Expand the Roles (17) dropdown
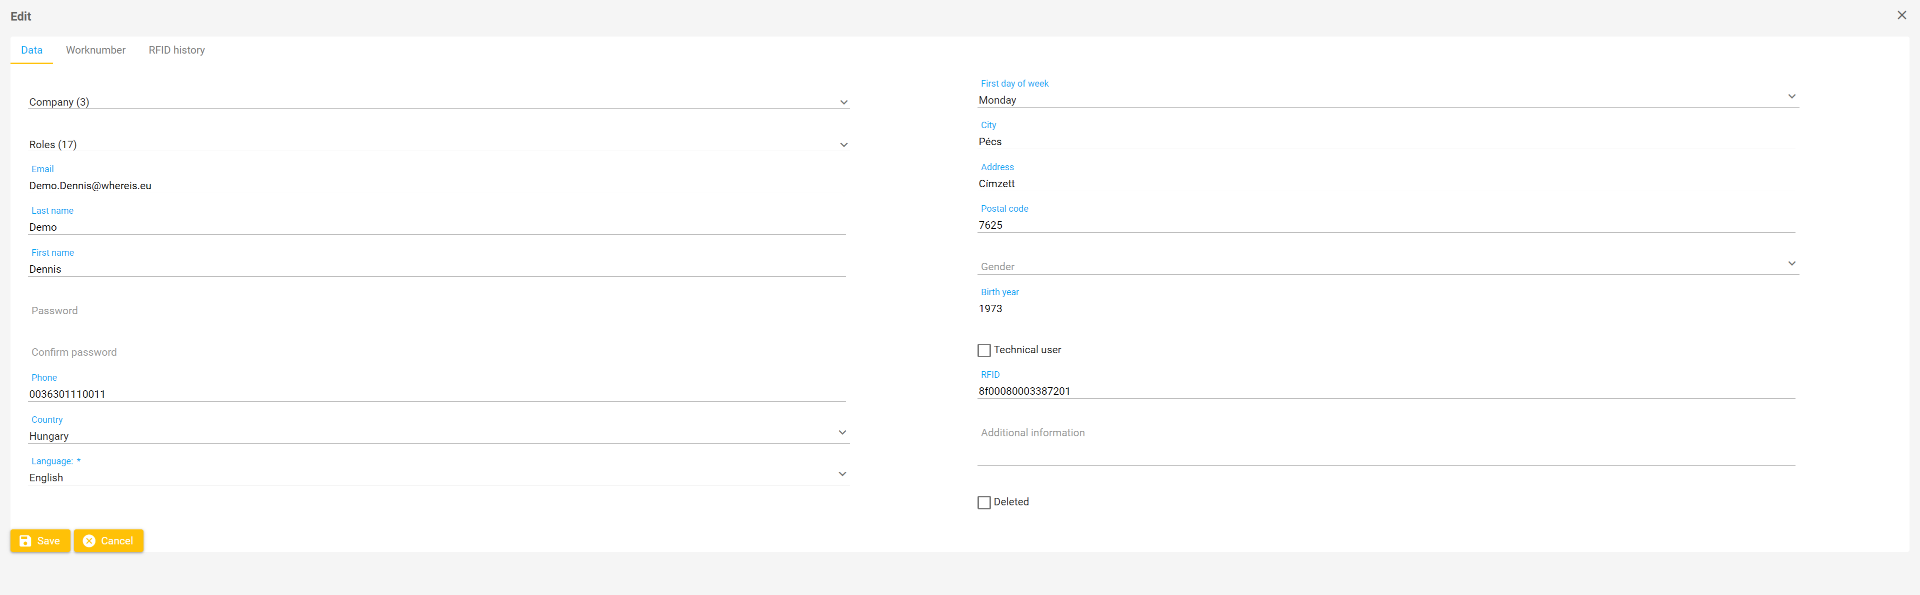Viewport: 1920px width, 595px height. pos(438,145)
